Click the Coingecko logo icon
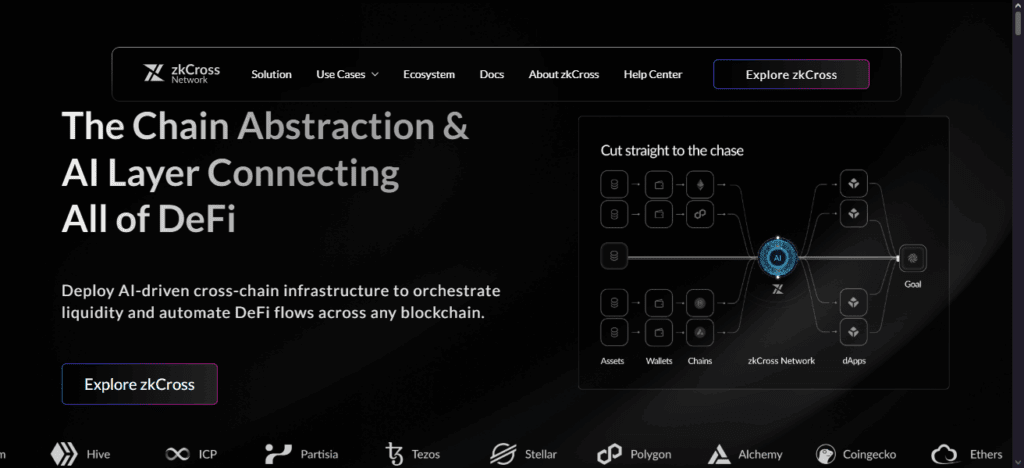 826,454
